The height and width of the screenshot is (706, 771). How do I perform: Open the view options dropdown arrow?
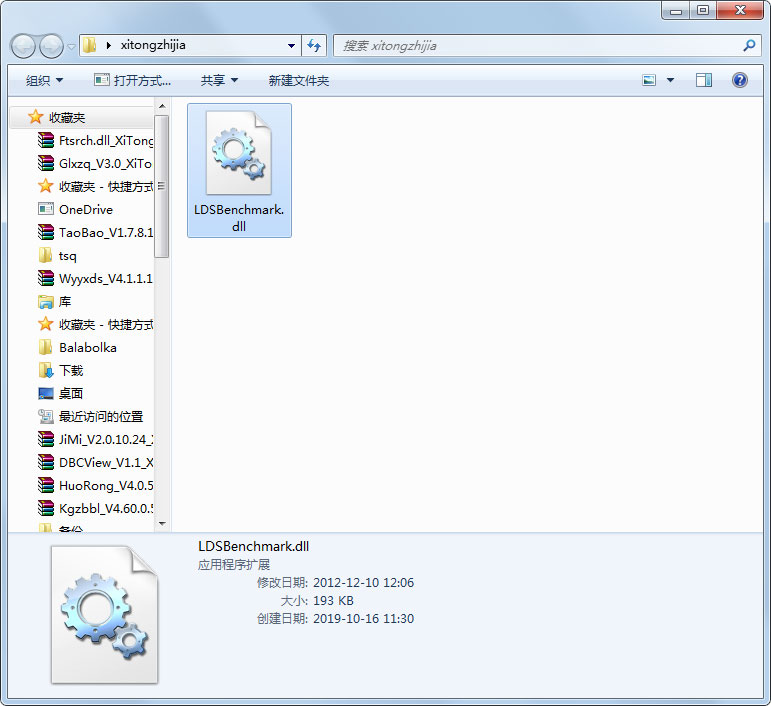point(670,80)
